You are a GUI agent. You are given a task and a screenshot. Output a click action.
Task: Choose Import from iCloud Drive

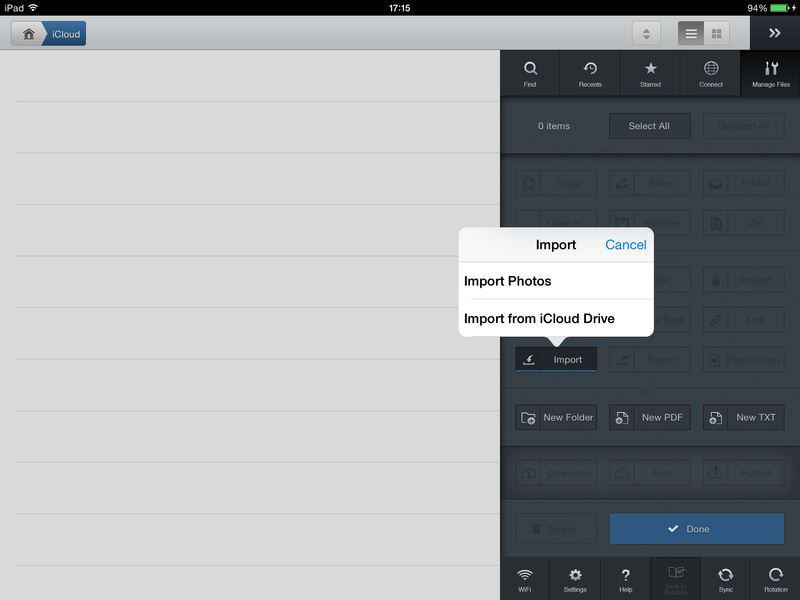point(556,318)
